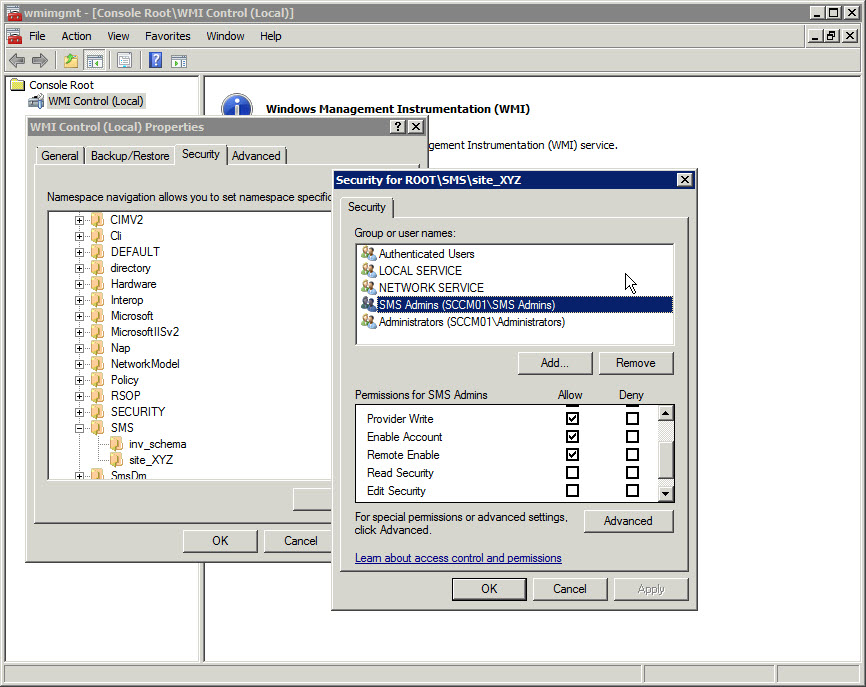Click the DEFAULT namespace folder icon
866x687 pixels.
pos(98,252)
